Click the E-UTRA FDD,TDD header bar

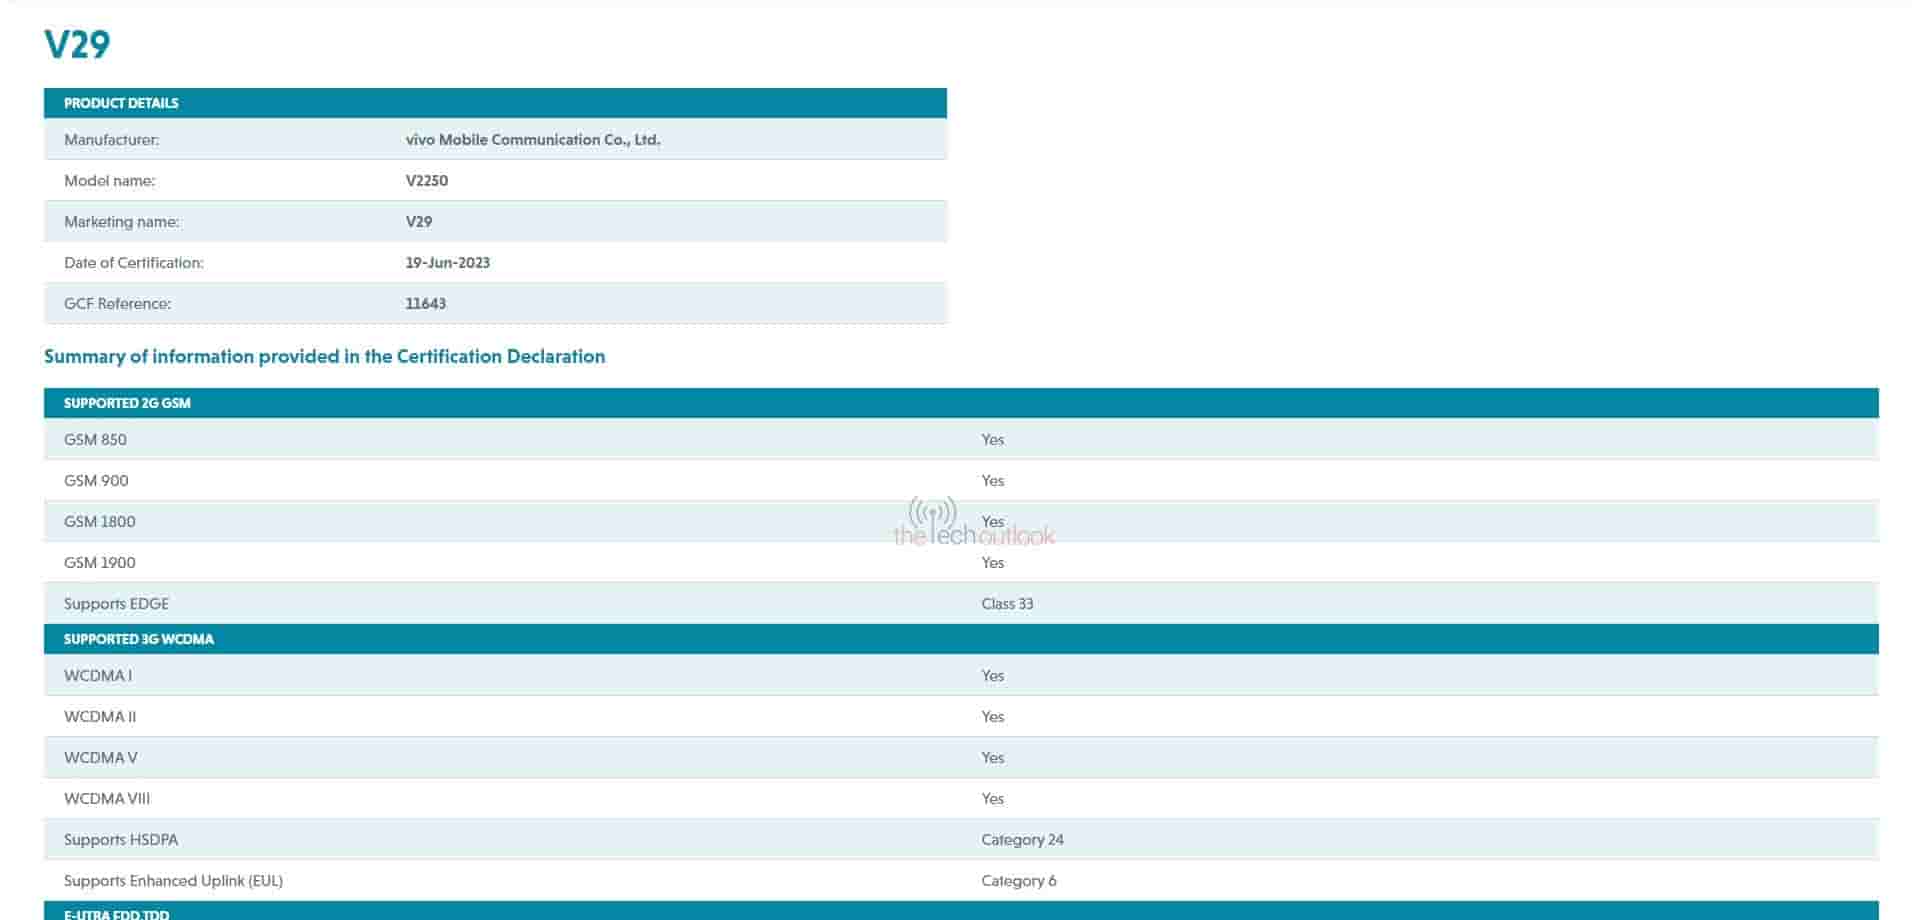coord(117,913)
